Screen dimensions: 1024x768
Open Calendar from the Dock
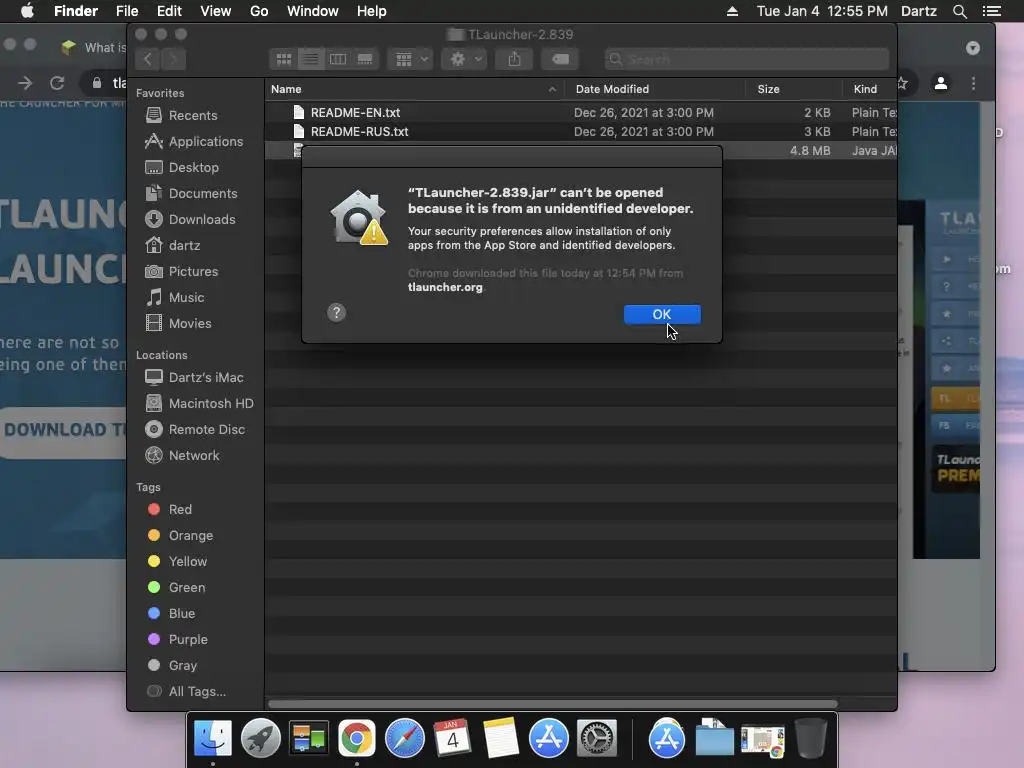[452, 739]
